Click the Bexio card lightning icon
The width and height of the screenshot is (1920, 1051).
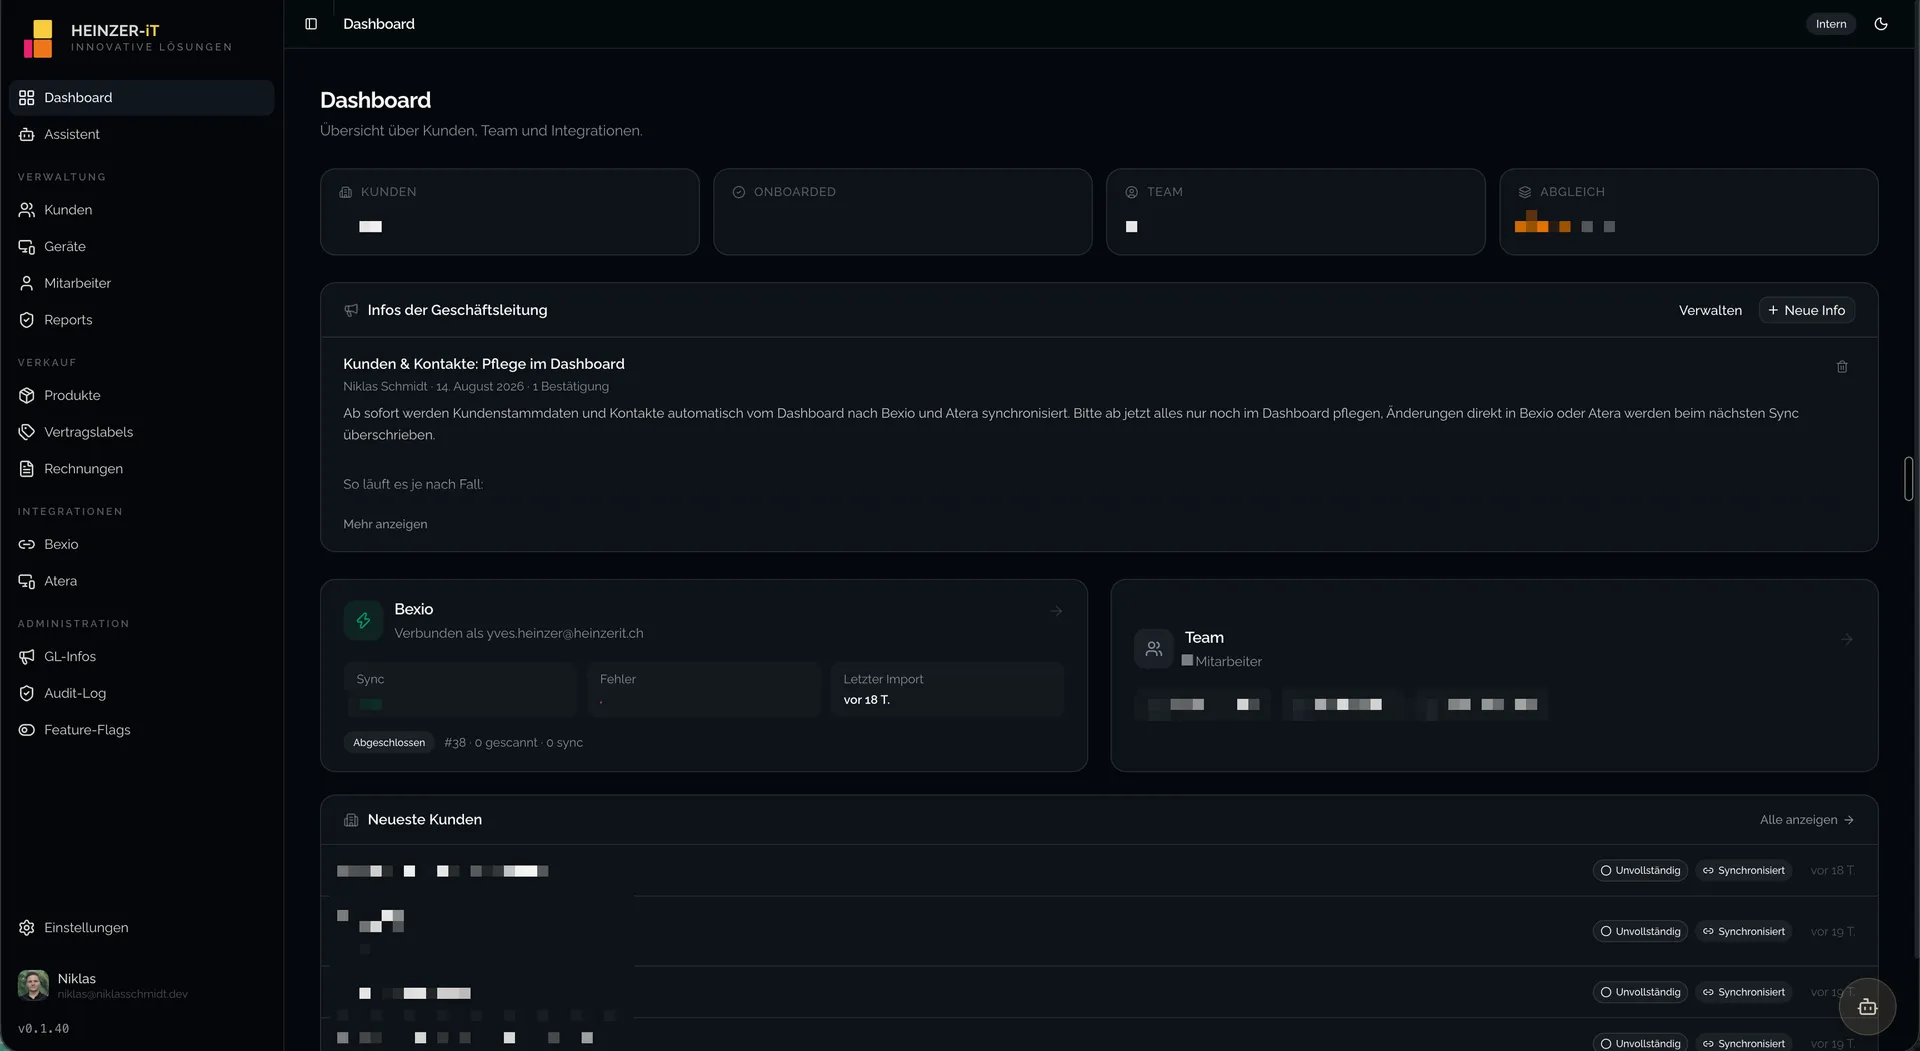[363, 621]
